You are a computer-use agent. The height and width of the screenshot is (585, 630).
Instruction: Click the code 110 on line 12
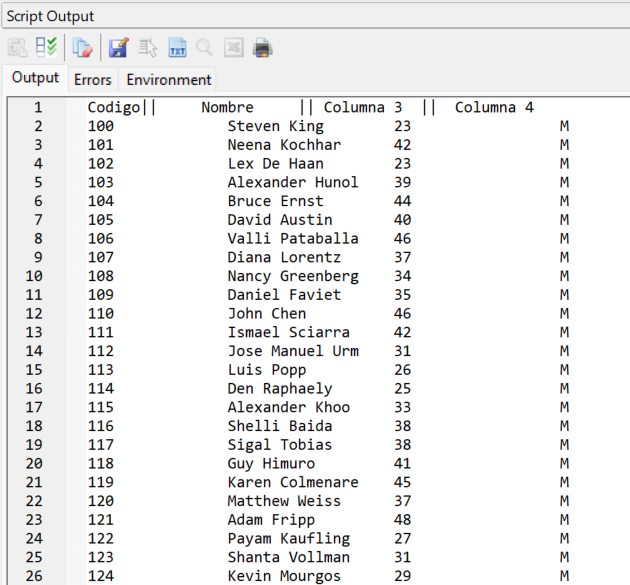click(x=101, y=313)
